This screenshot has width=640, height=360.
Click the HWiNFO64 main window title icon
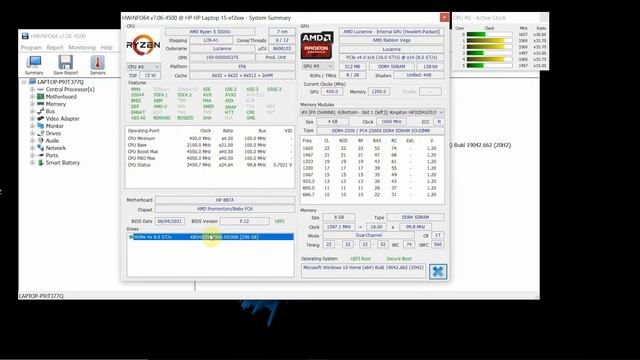click(25, 36)
